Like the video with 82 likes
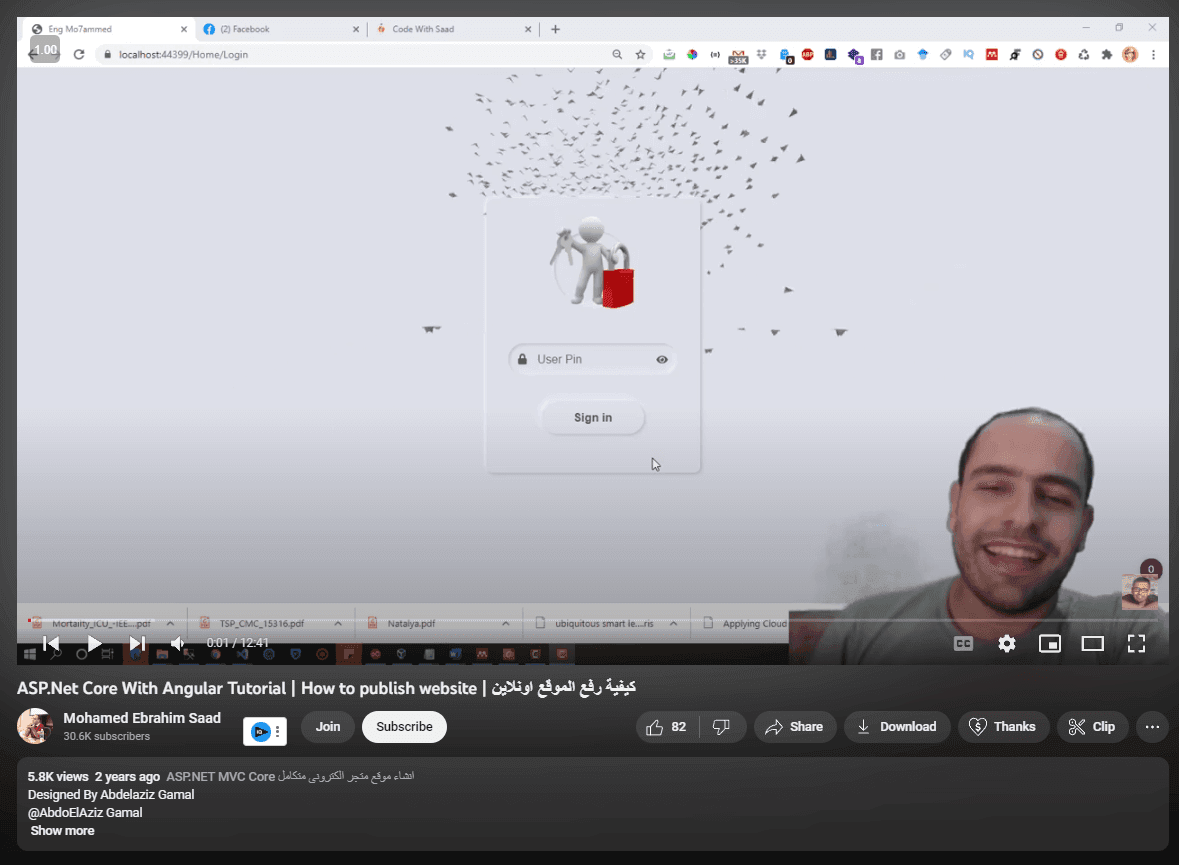 [x=667, y=727]
